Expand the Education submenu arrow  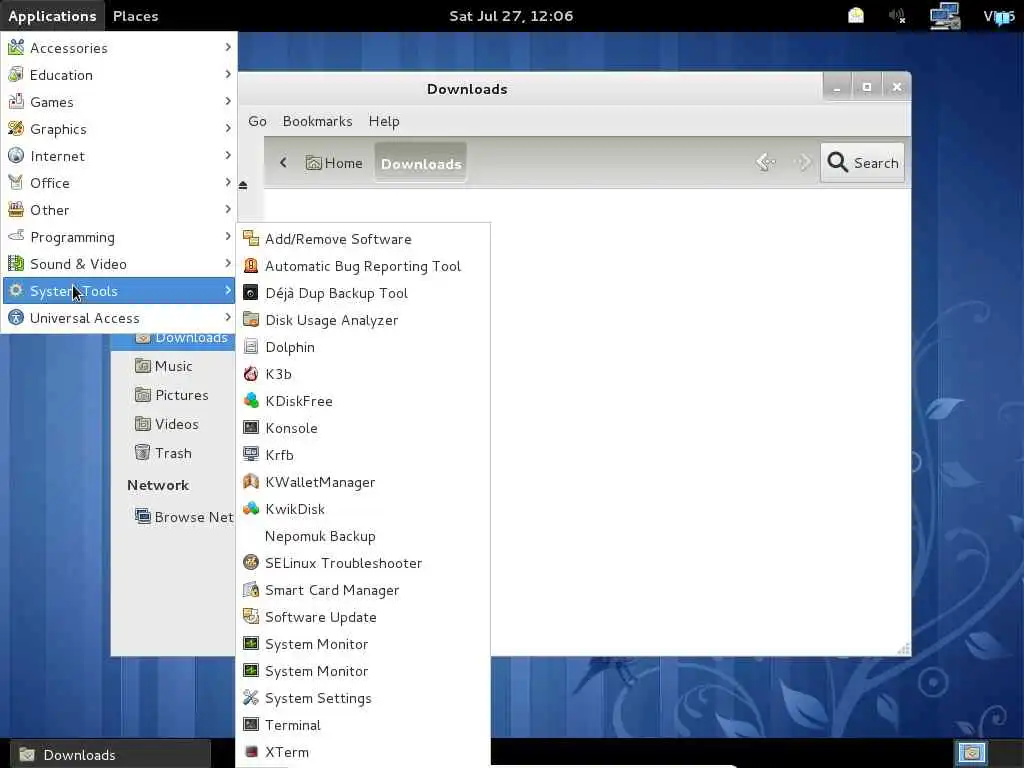227,74
